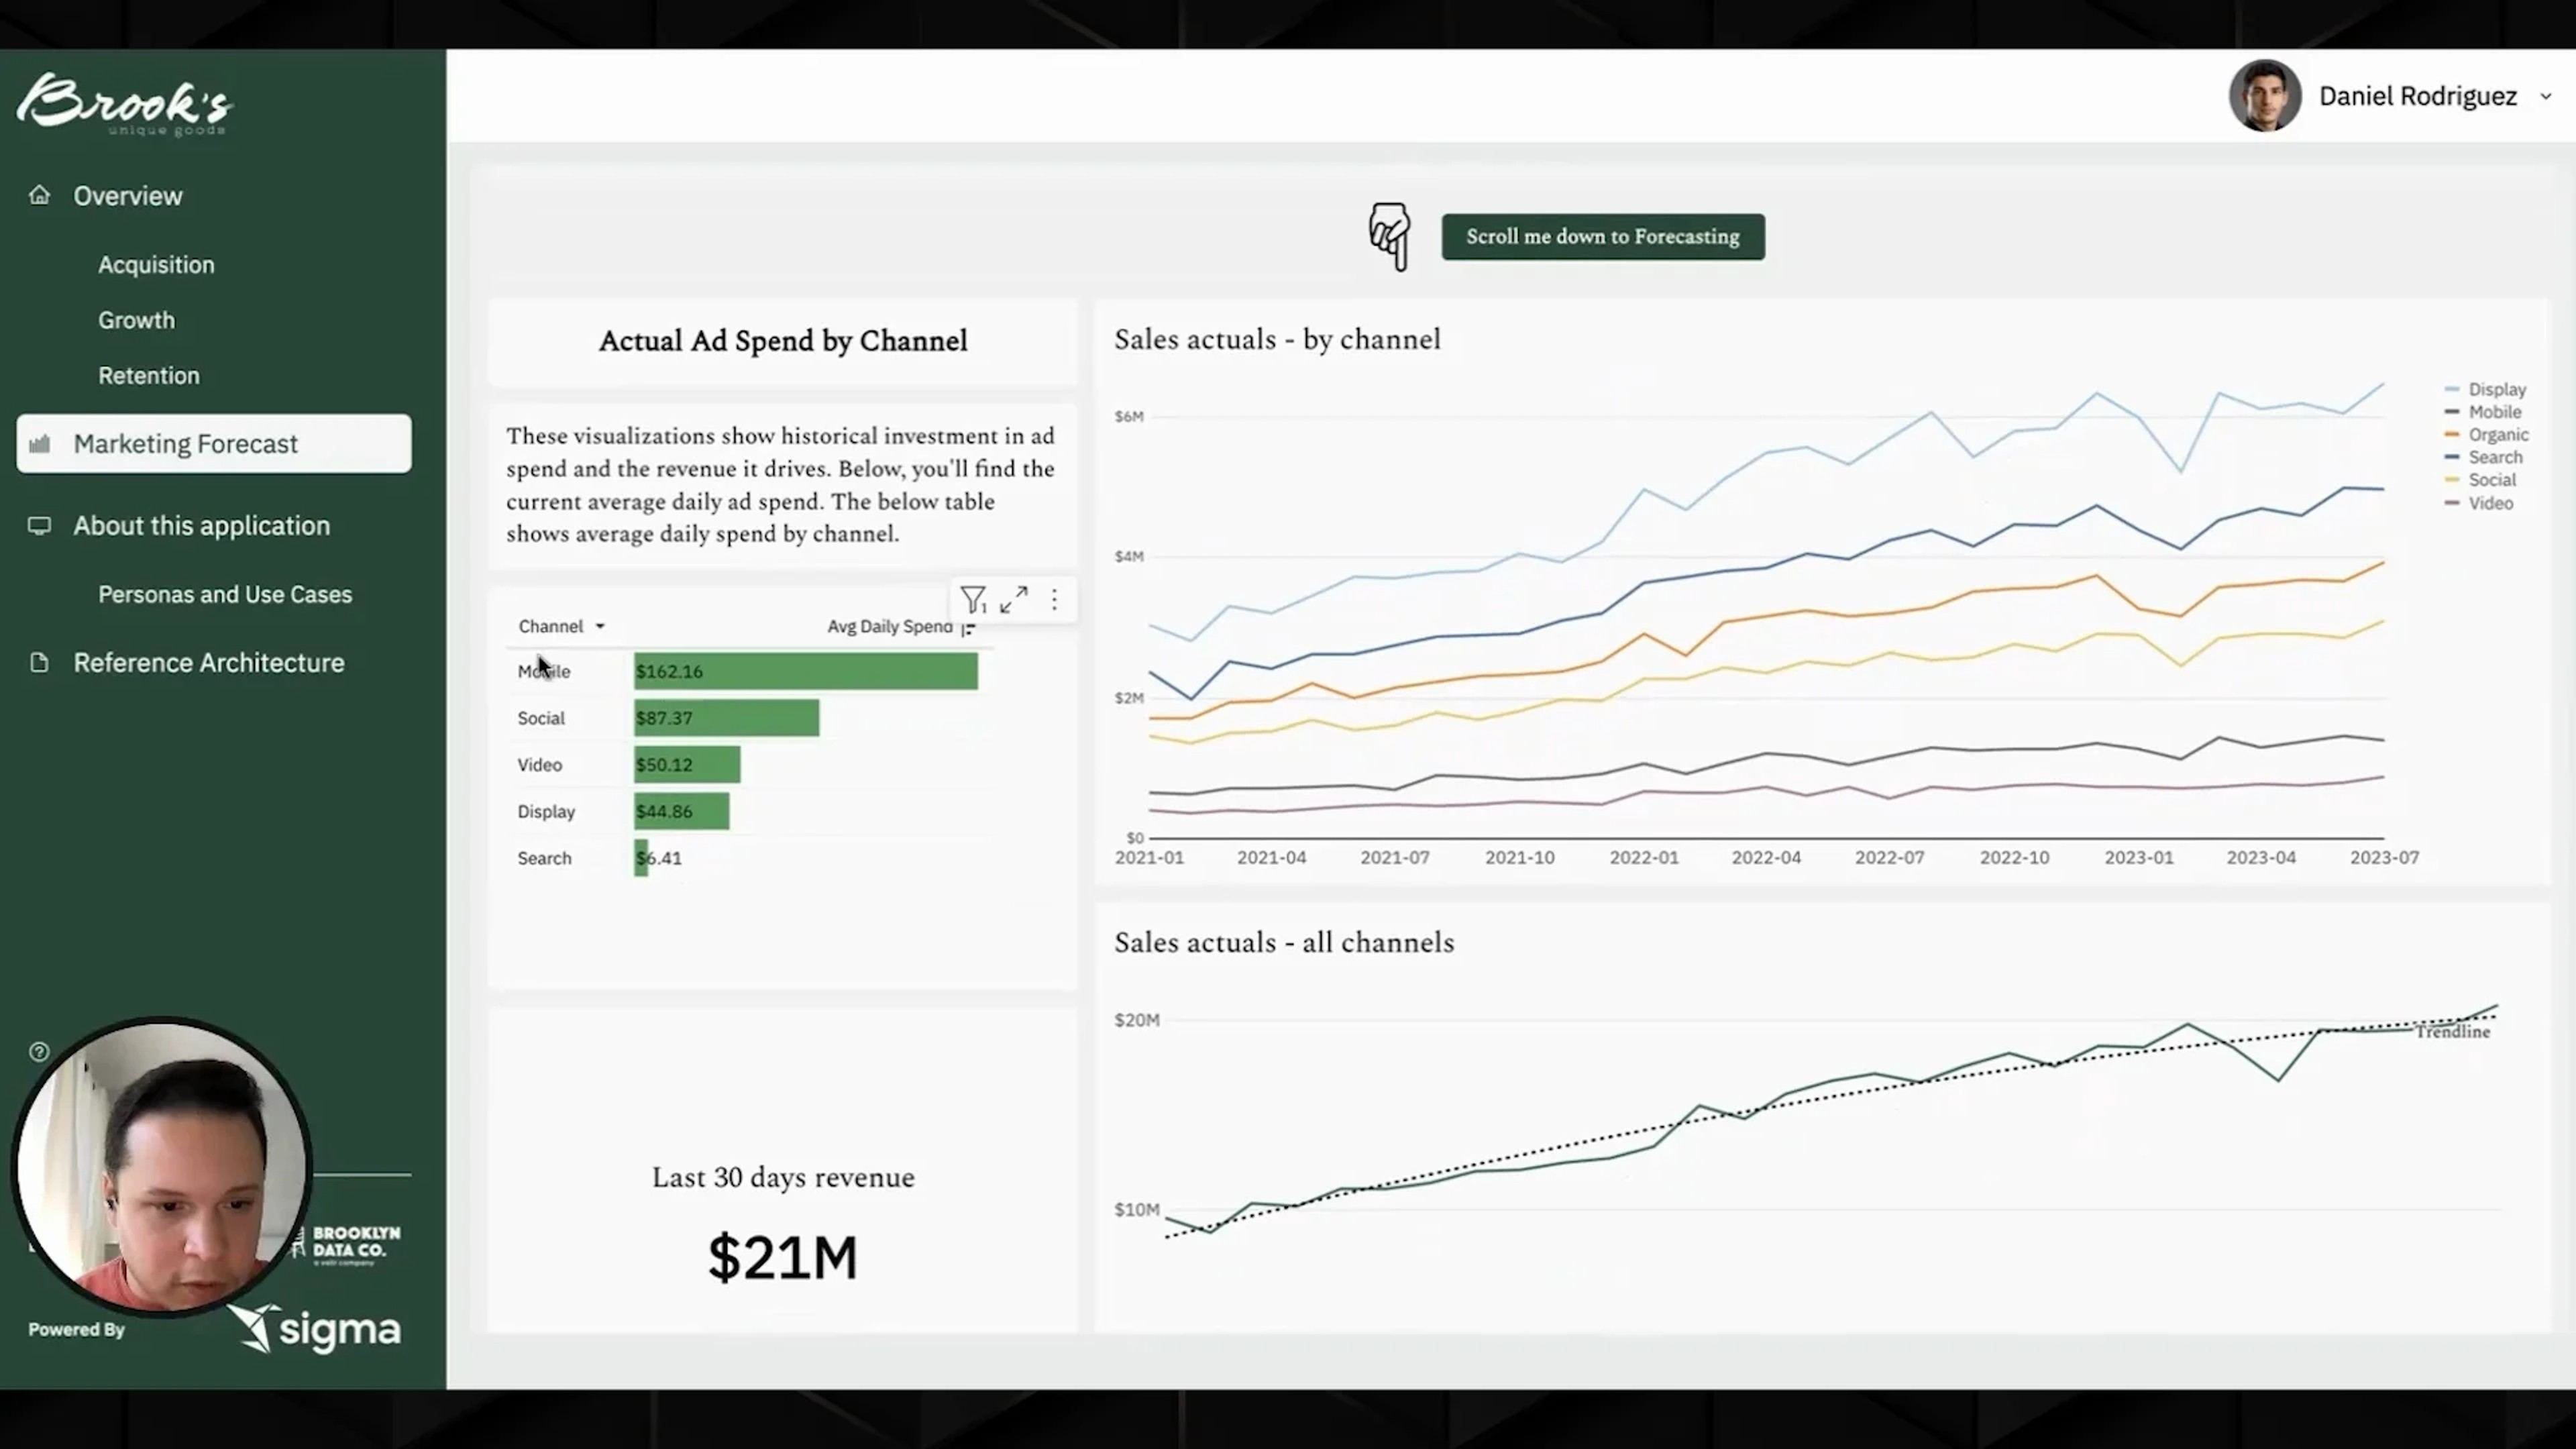Screen dimensions: 2576x1449
Task: Click the $20M y-axis label
Action: [1137, 1020]
